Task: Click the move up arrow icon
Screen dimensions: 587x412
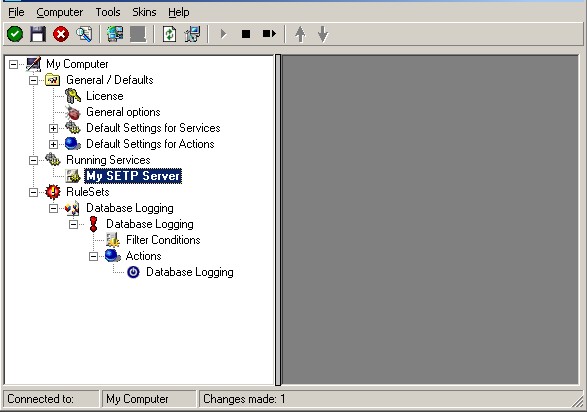Action: [300, 34]
